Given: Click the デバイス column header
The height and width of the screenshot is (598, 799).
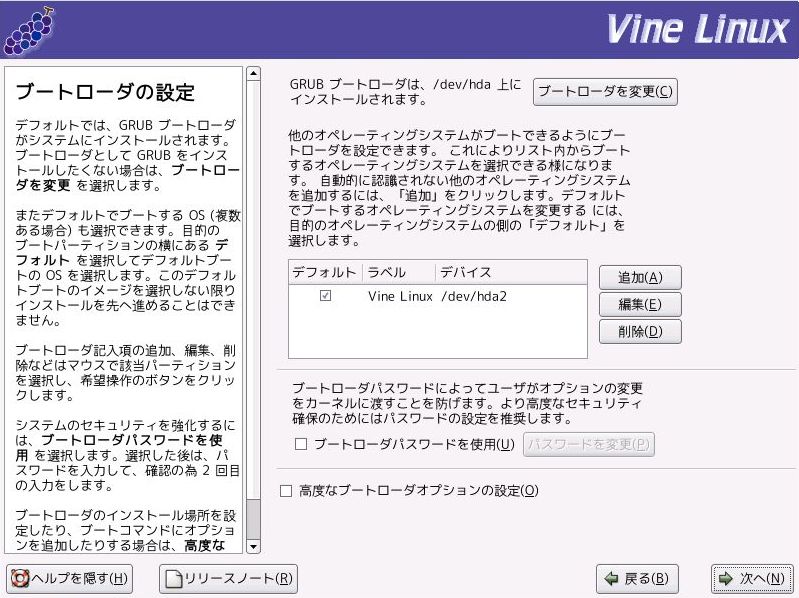Looking at the screenshot, I should click(511, 273).
